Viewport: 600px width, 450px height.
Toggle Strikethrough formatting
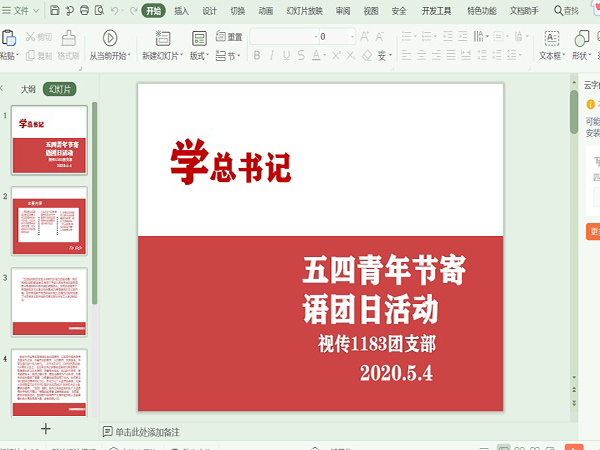pyautogui.click(x=301, y=56)
